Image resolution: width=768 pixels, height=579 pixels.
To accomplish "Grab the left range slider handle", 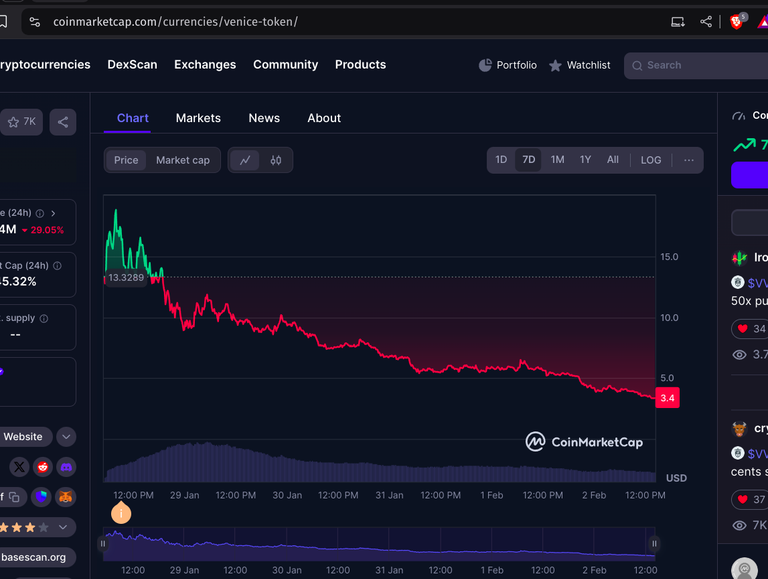I will [x=103, y=544].
